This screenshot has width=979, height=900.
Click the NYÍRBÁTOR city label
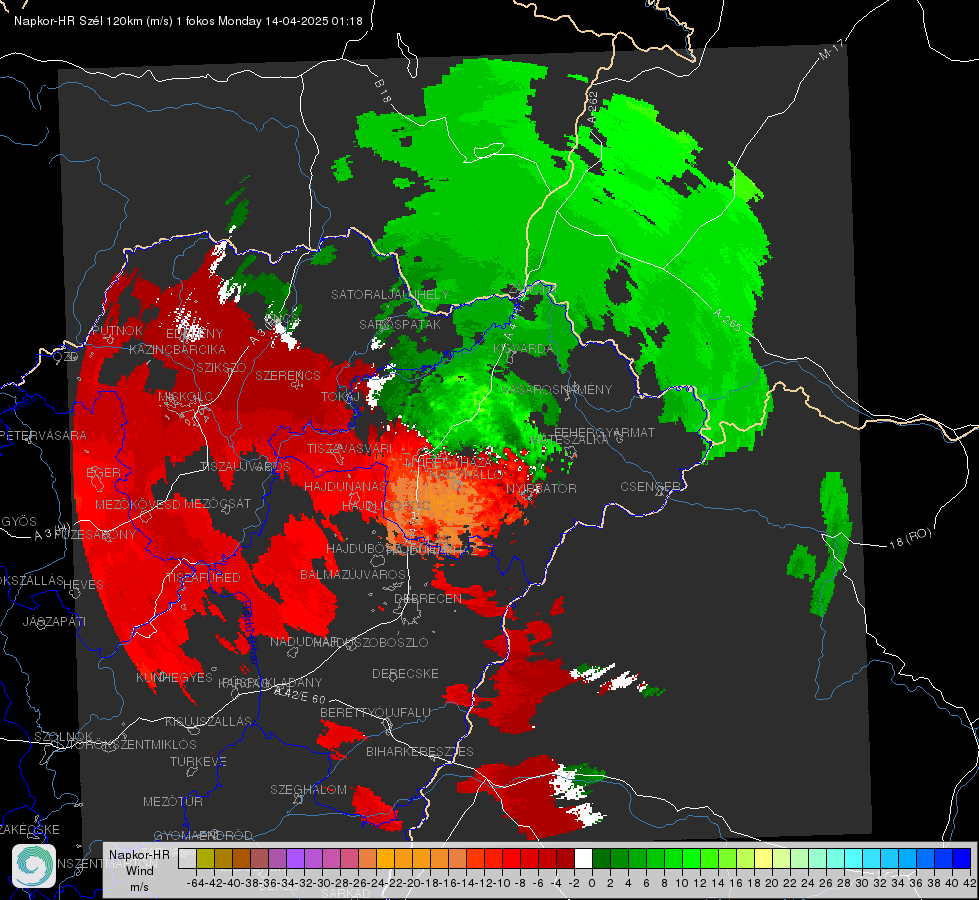(x=541, y=488)
